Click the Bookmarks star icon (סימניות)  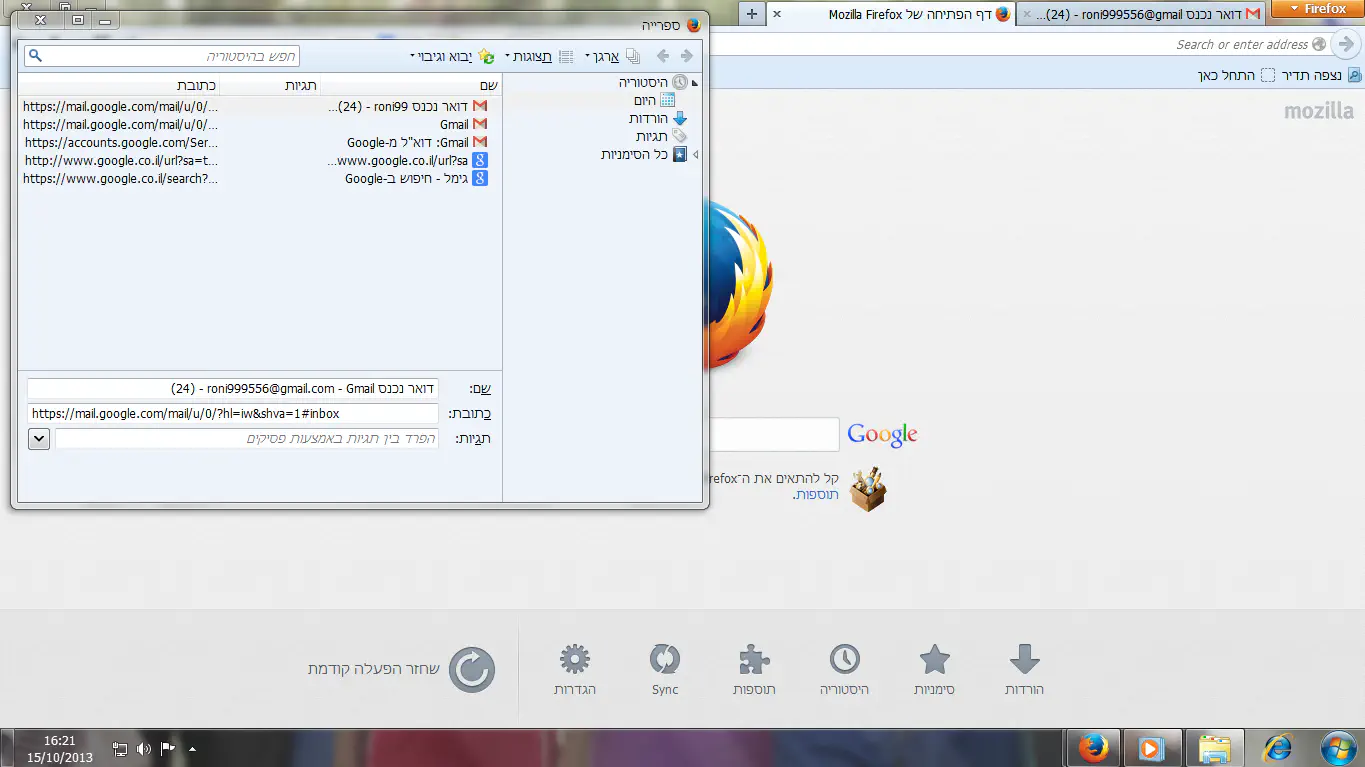934,669
